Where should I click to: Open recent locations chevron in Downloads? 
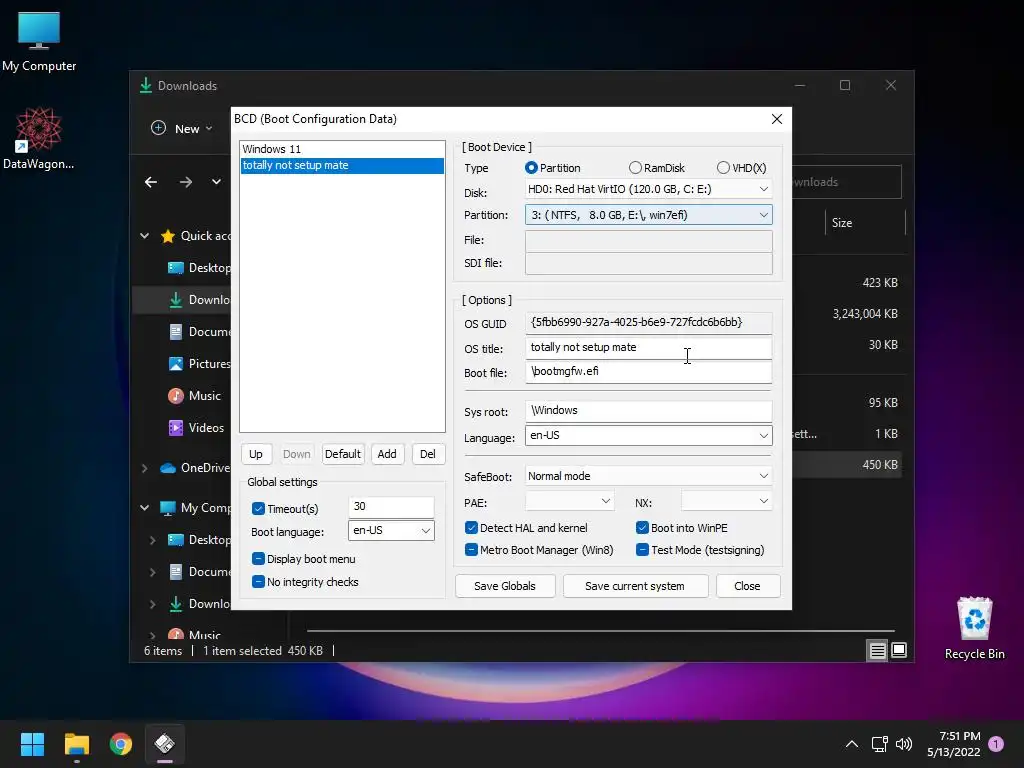[216, 182]
